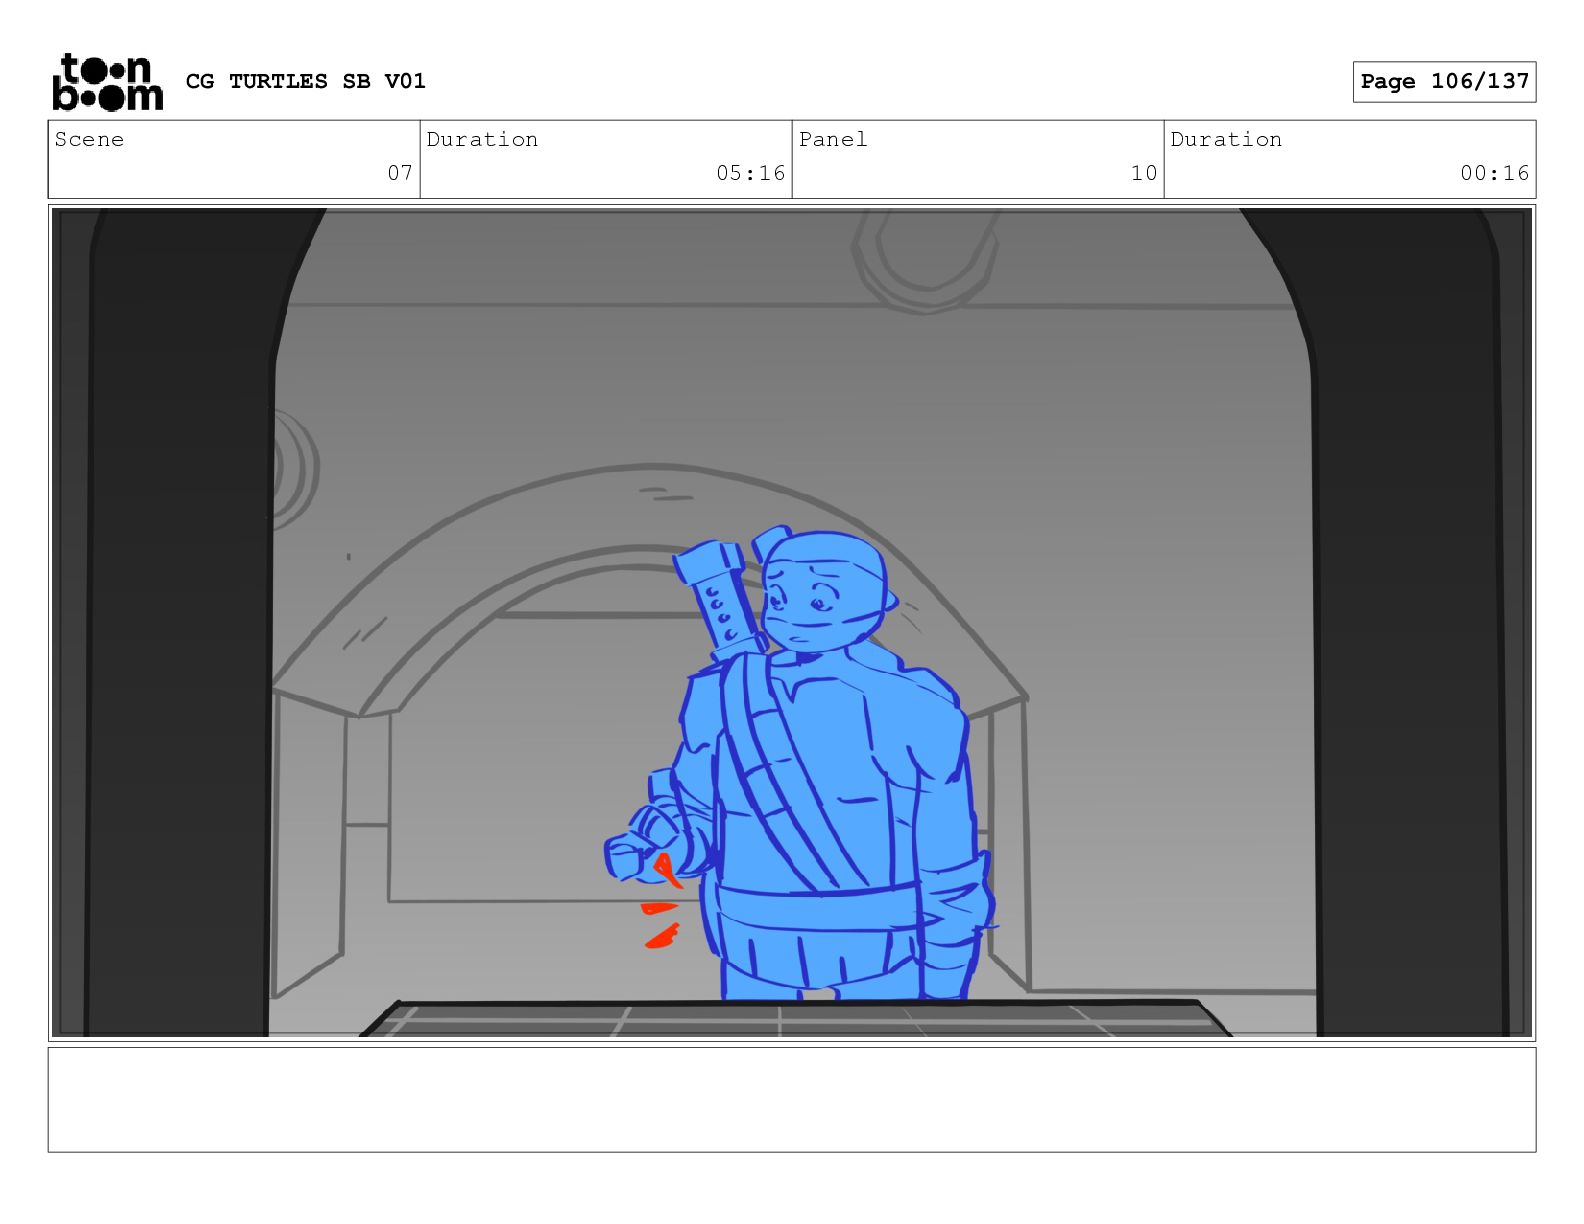Click the 'Scene' header label
Image resolution: width=1584 pixels, height=1224 pixels.
coord(89,139)
